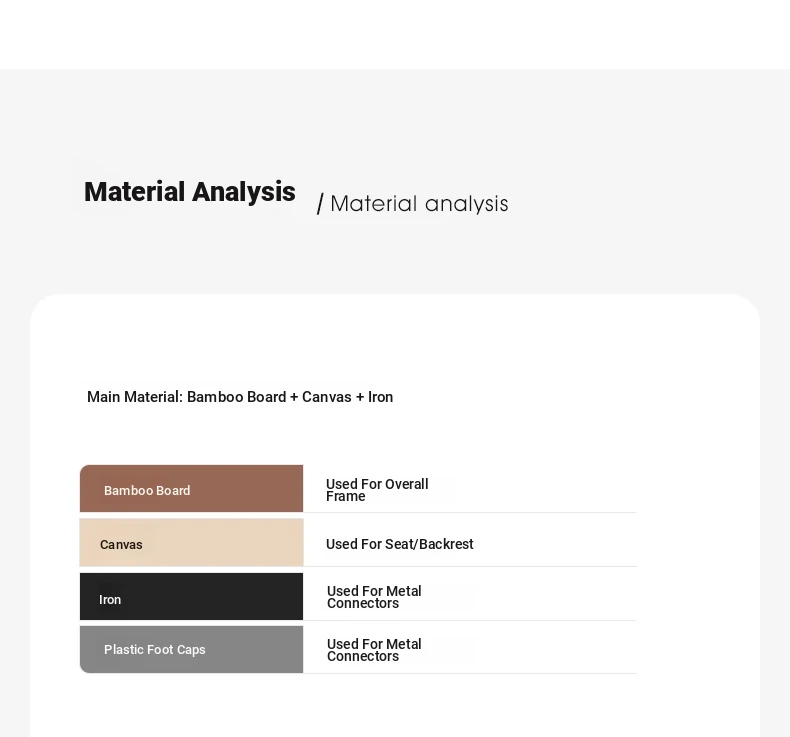This screenshot has height=737, width=790.
Task: Select the Plastic Foot Caps label text
Action: pos(155,650)
